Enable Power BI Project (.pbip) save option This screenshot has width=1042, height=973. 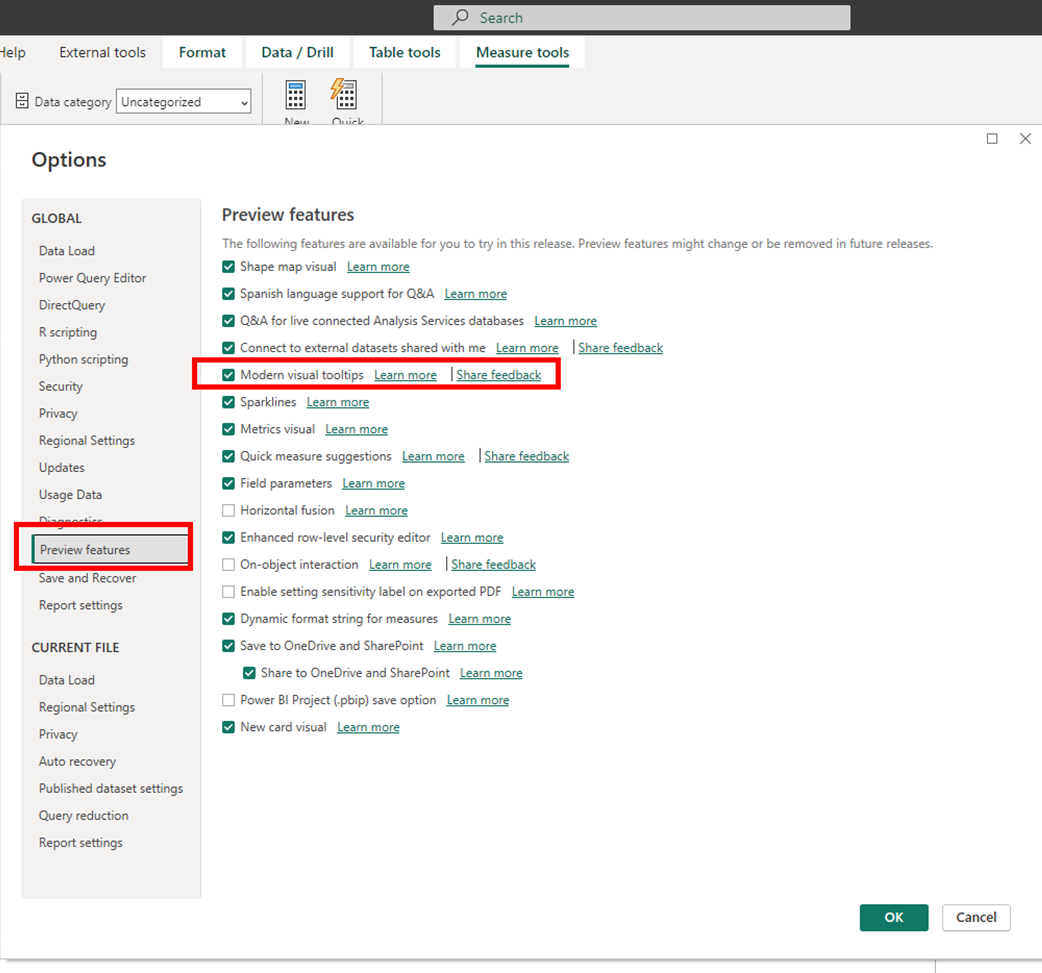[229, 700]
